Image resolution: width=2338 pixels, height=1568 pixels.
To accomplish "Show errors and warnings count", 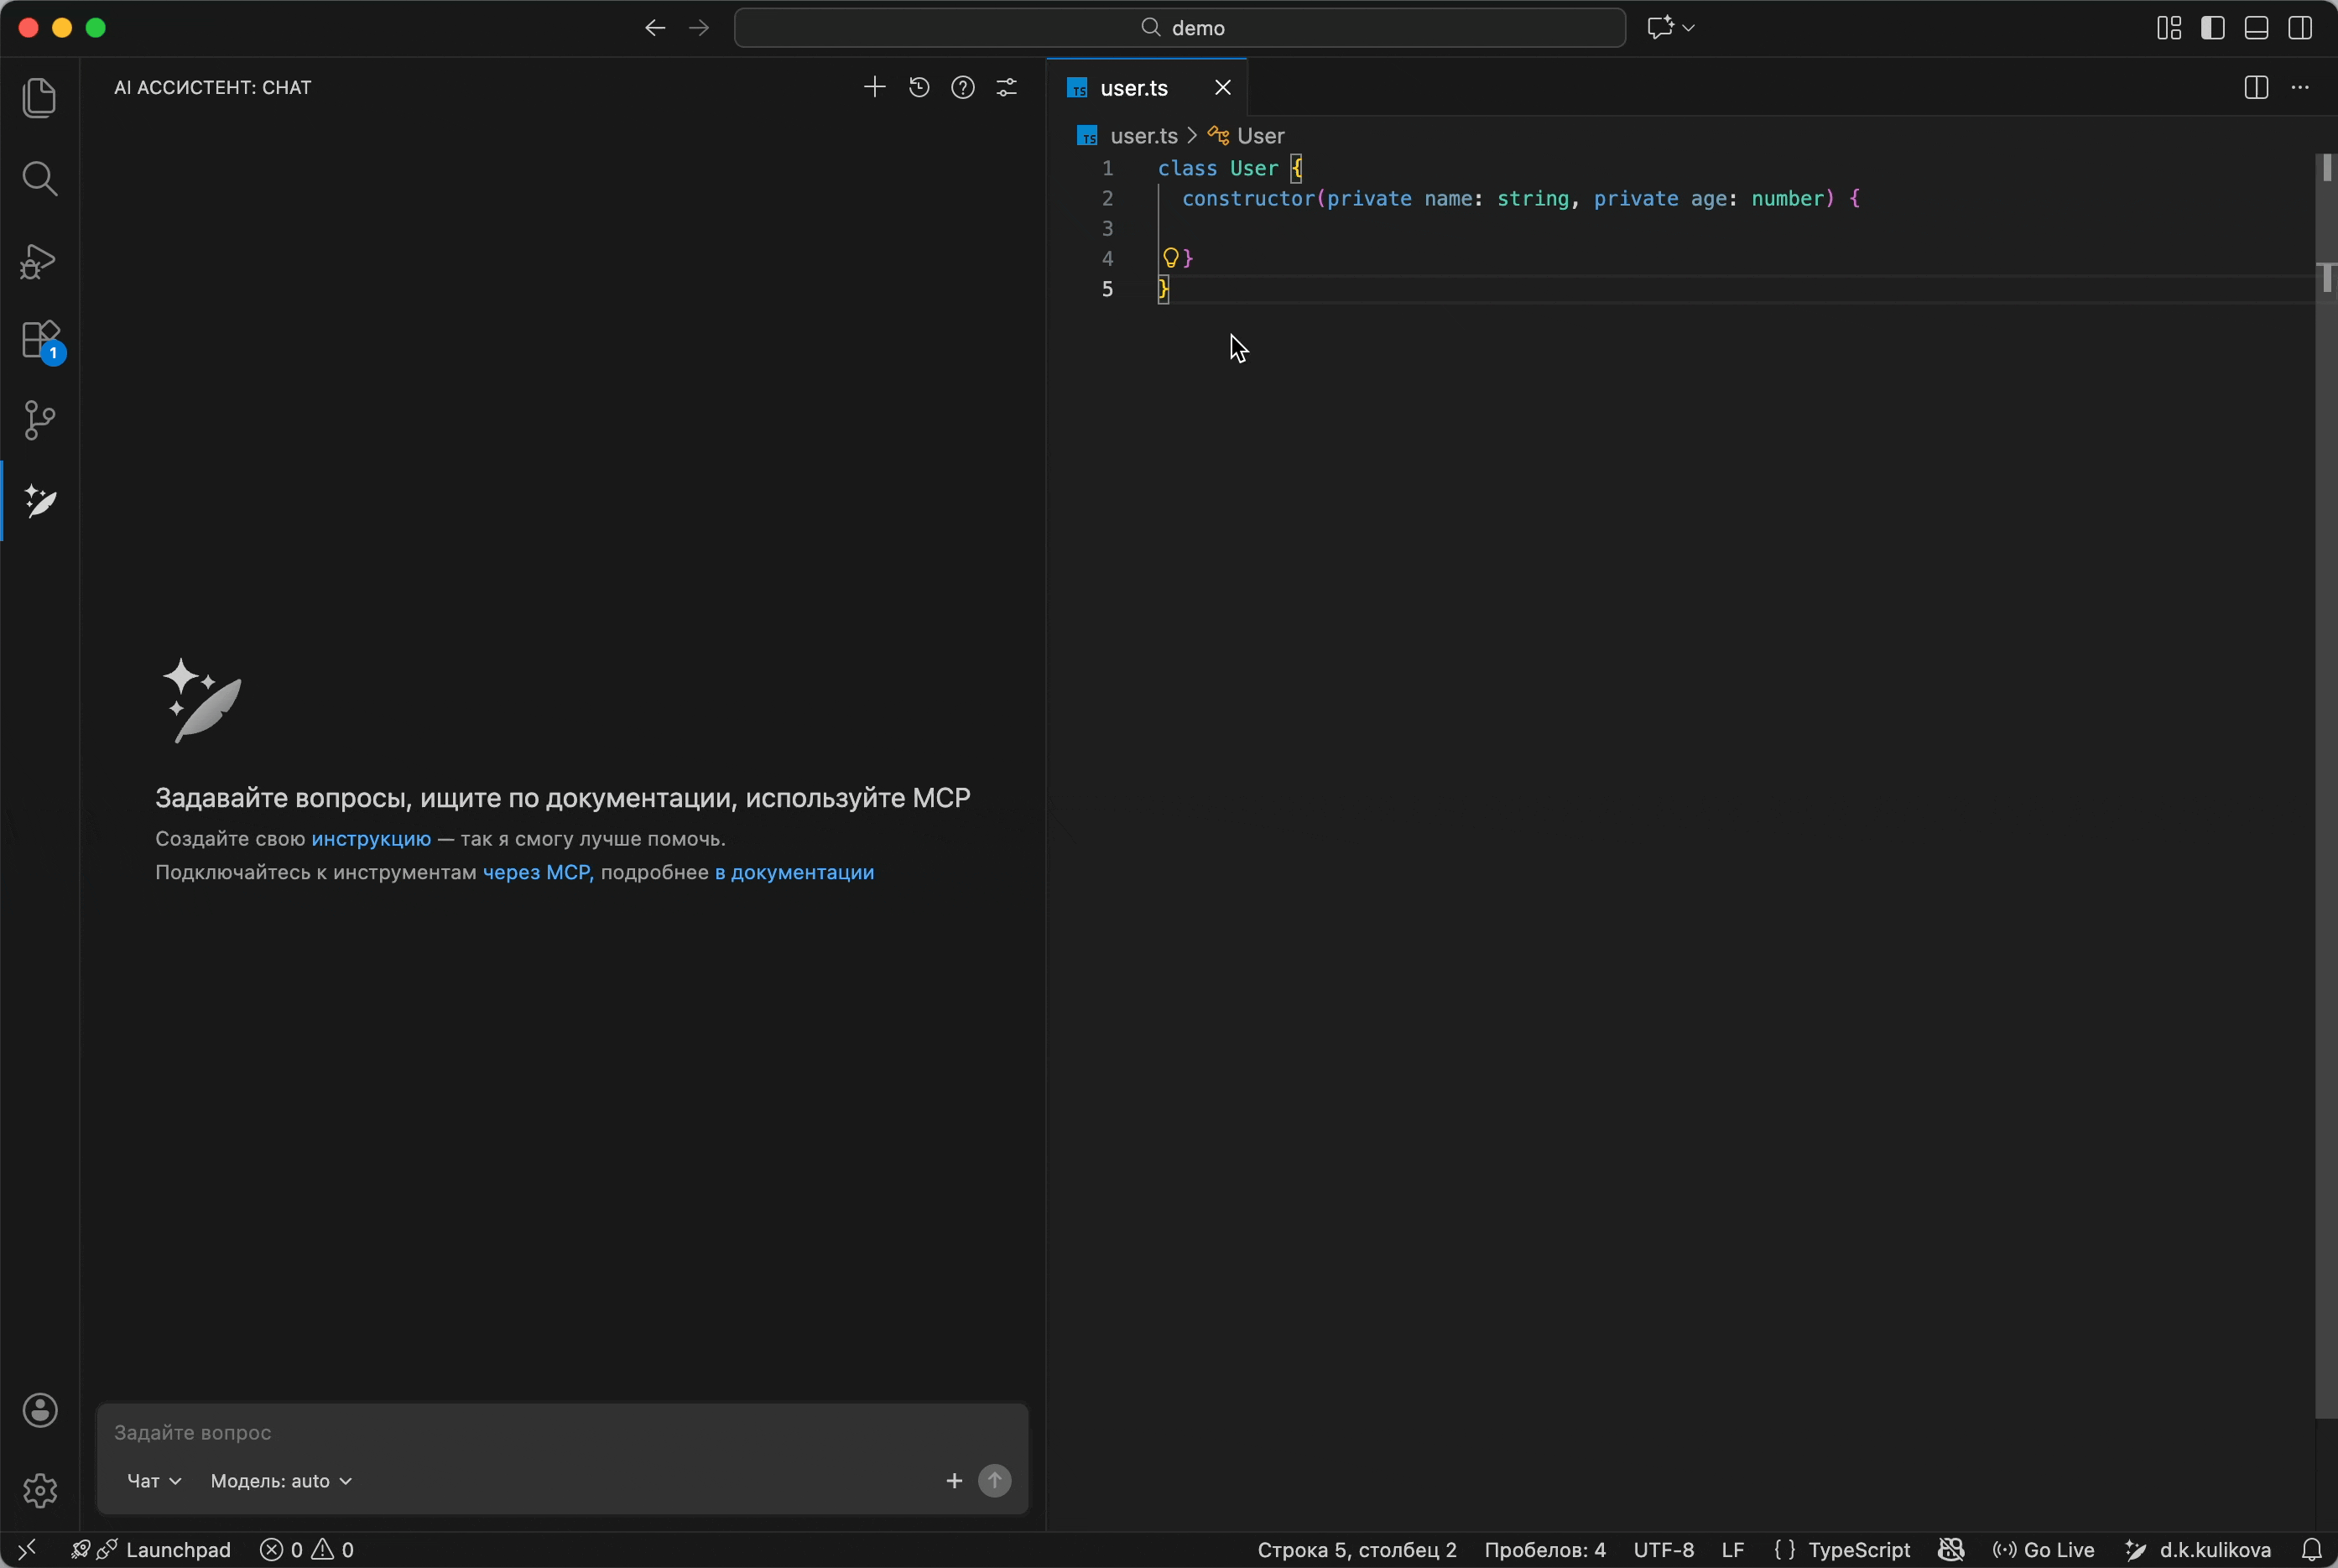I will tap(307, 1550).
